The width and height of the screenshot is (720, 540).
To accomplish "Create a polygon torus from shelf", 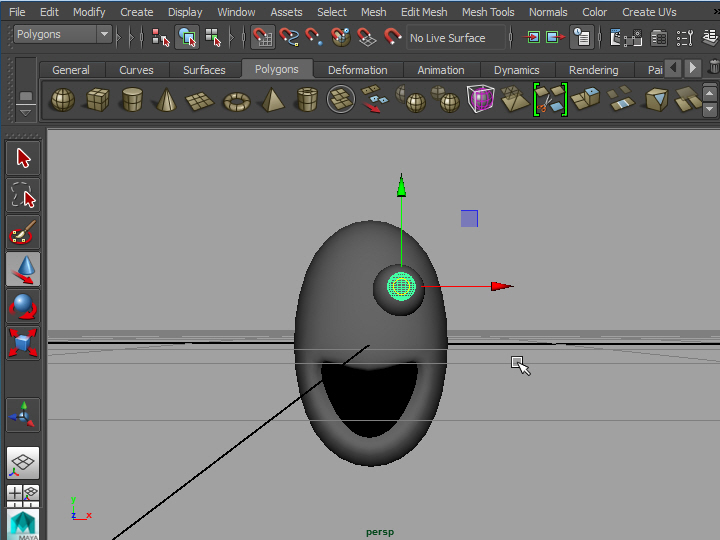I will 237,100.
